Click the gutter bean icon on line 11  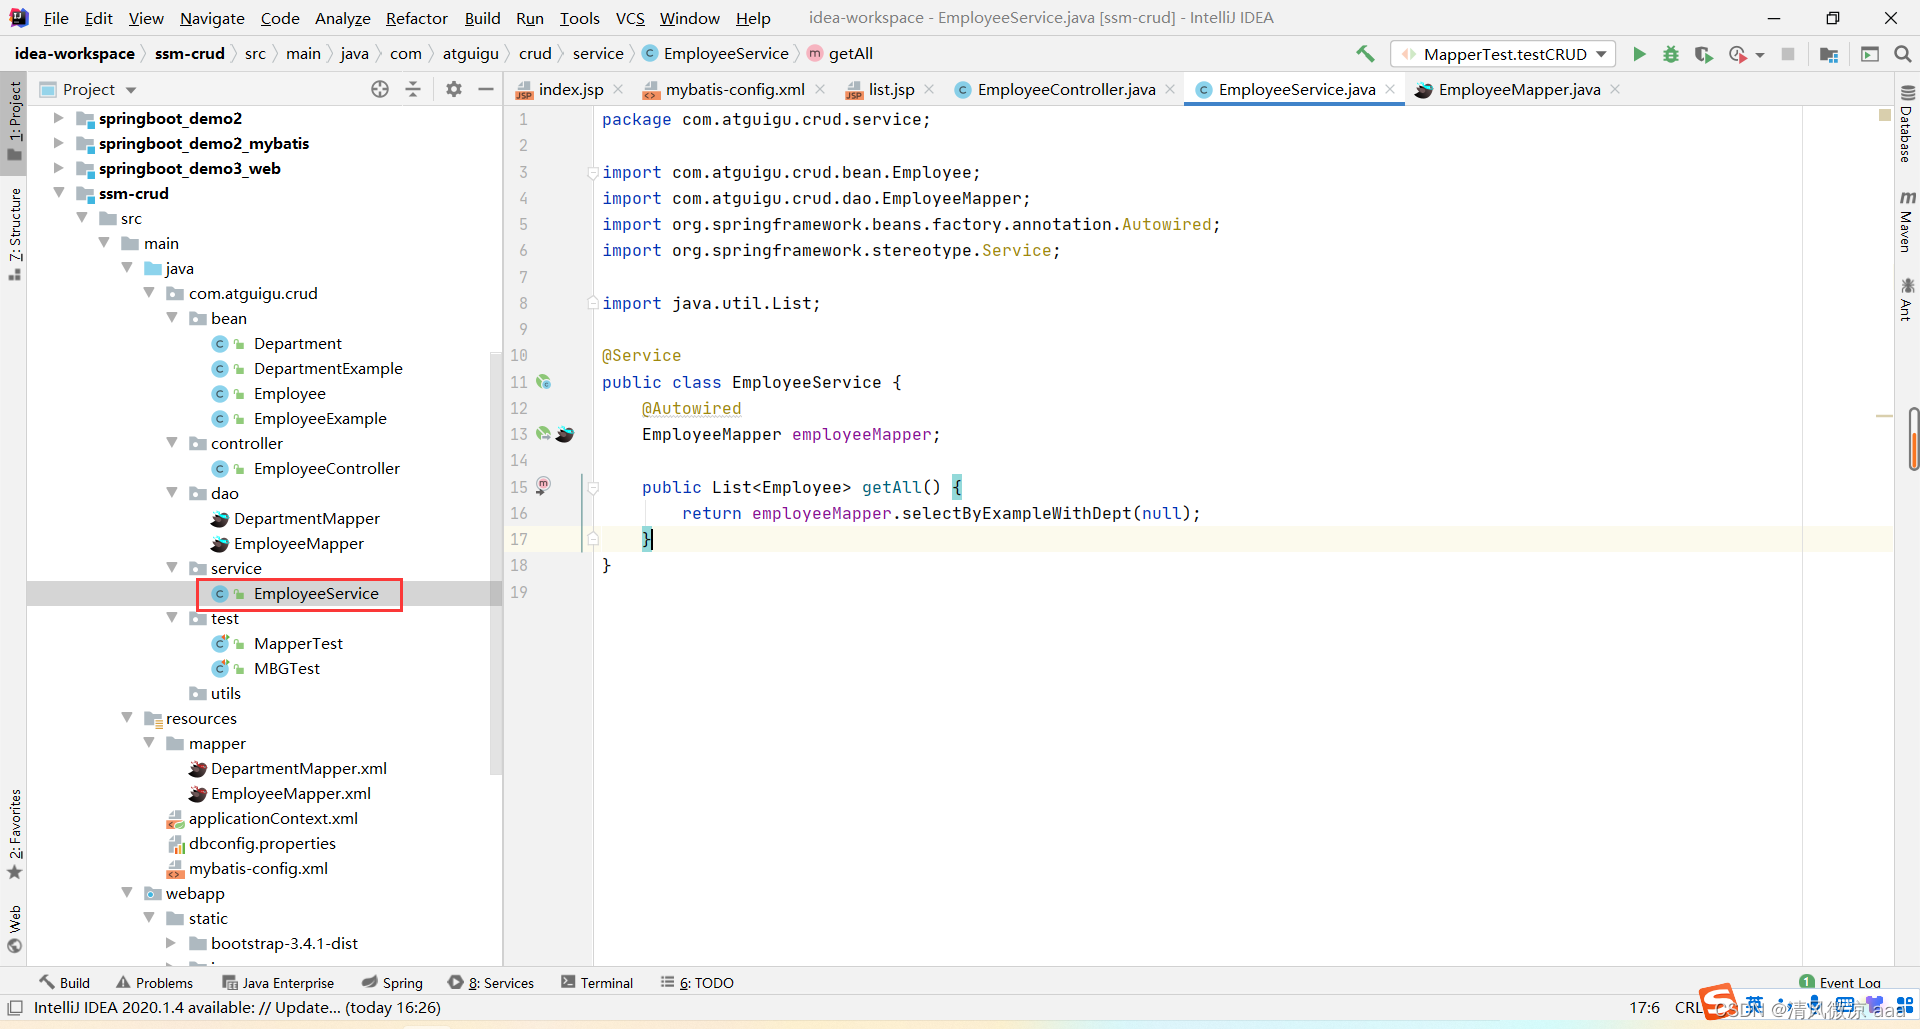coord(543,382)
